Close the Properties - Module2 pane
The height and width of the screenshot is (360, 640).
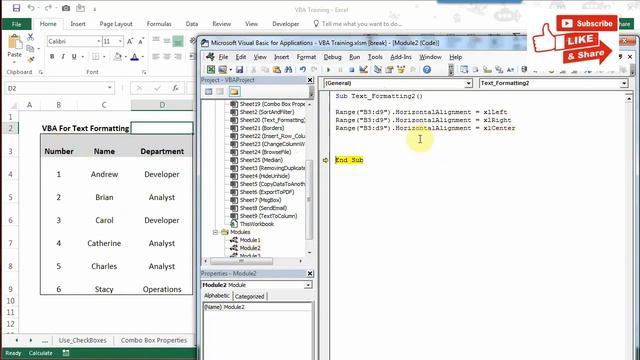[x=310, y=273]
